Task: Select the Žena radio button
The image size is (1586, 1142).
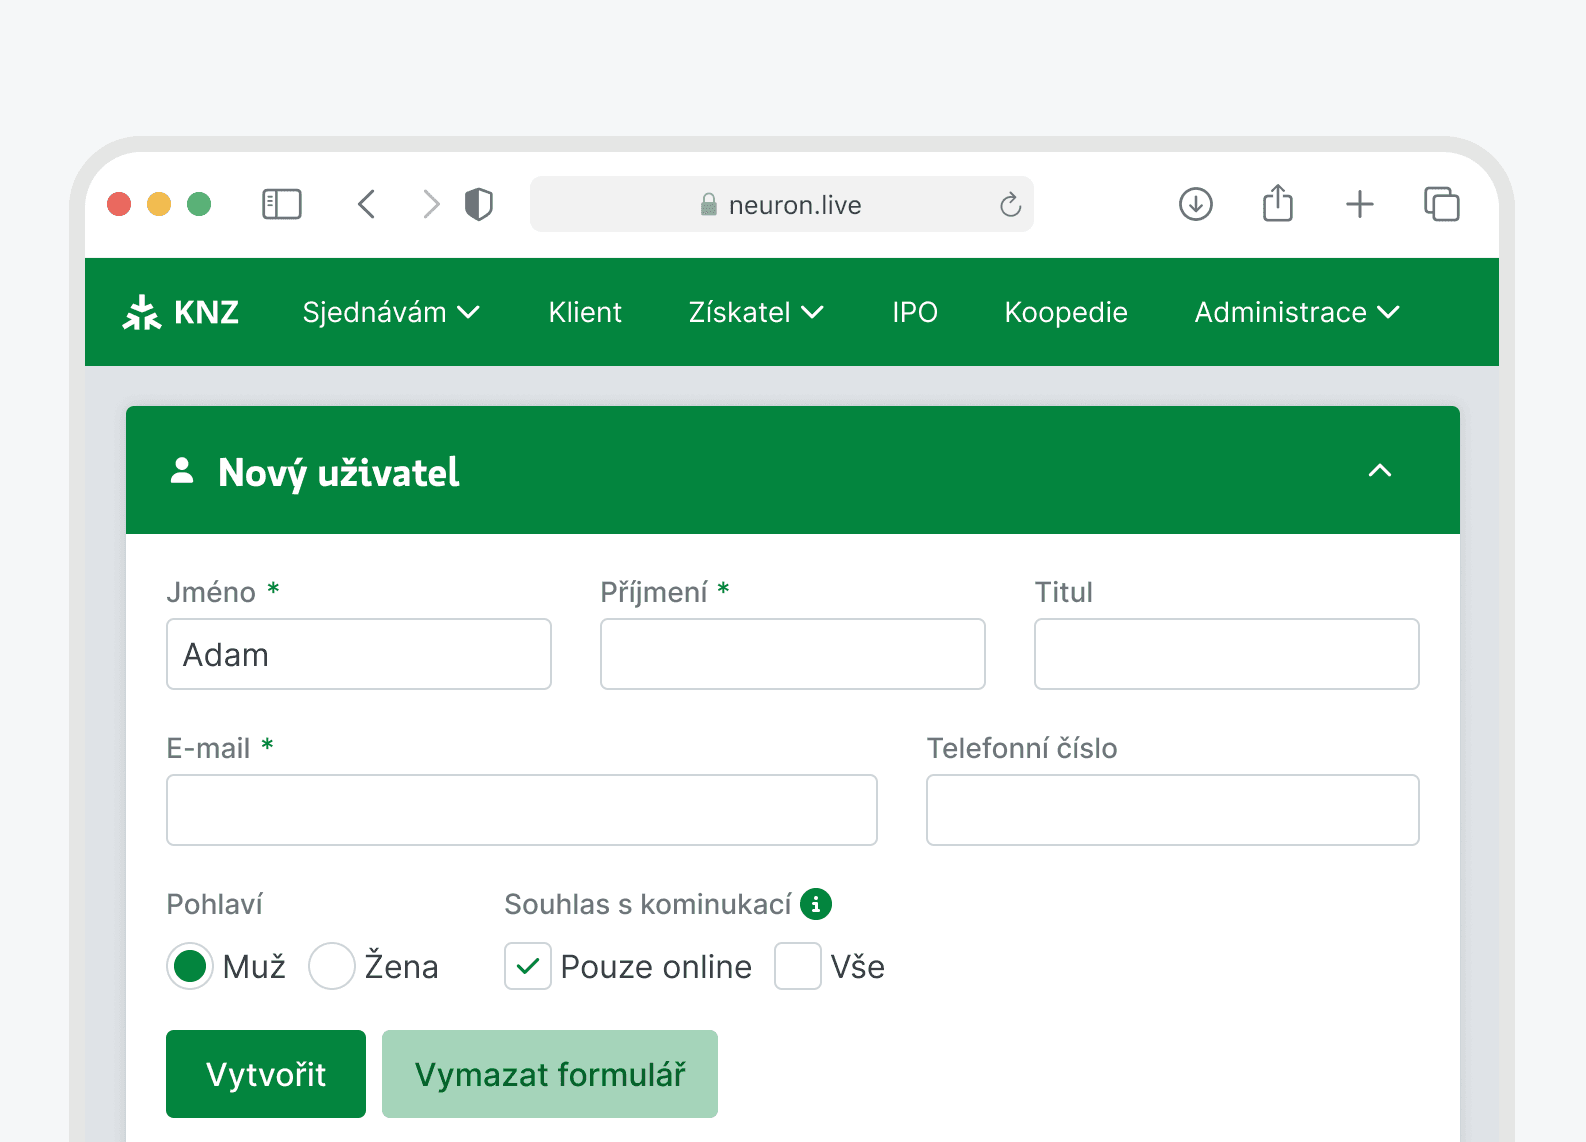Action: pyautogui.click(x=332, y=966)
